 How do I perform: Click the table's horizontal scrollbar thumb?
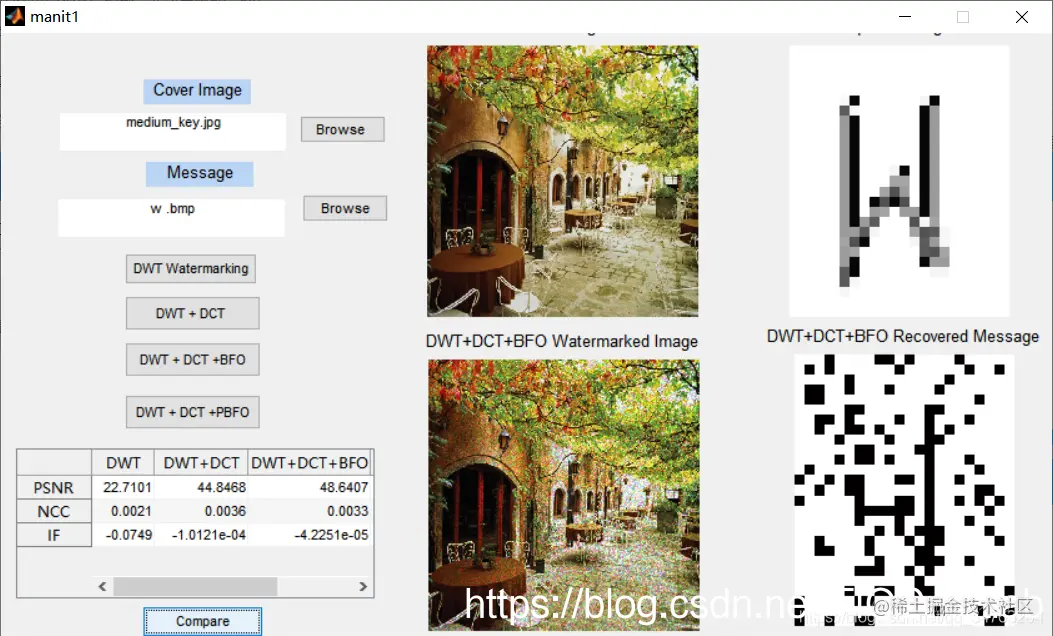pos(195,586)
